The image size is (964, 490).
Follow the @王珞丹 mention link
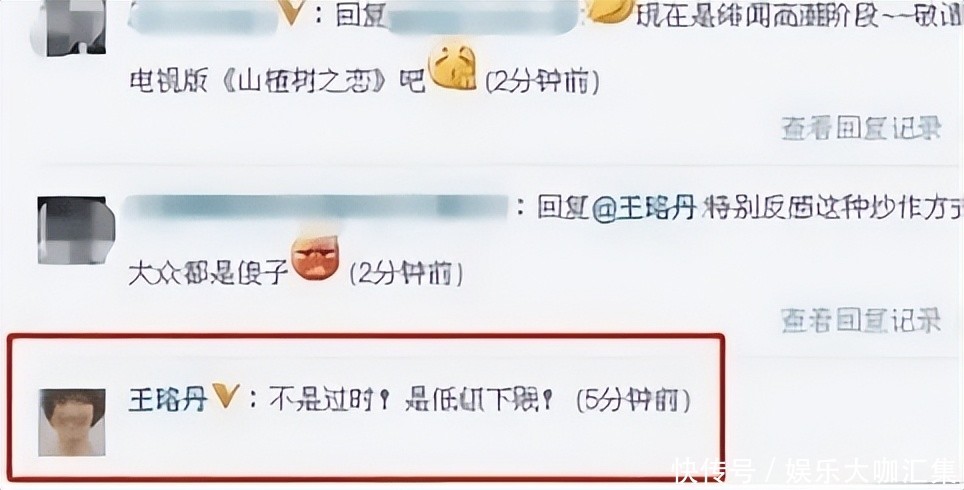(x=644, y=208)
